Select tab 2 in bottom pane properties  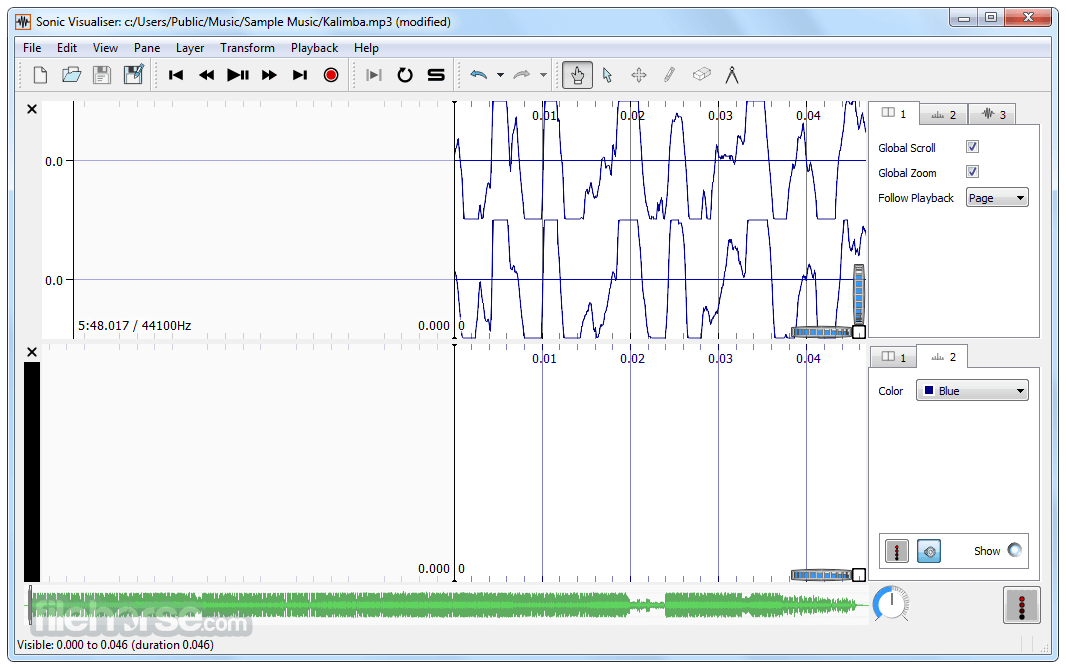point(943,356)
